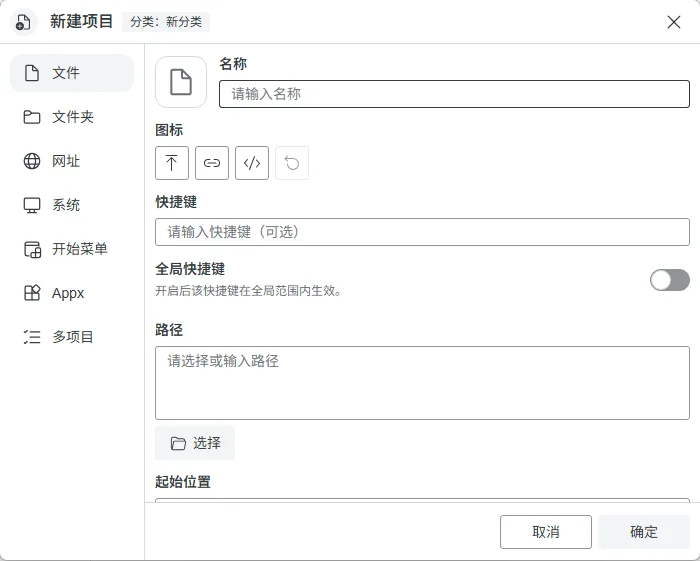This screenshot has width=700, height=561.
Task: Click the 路径 text area
Action: pos(422,383)
